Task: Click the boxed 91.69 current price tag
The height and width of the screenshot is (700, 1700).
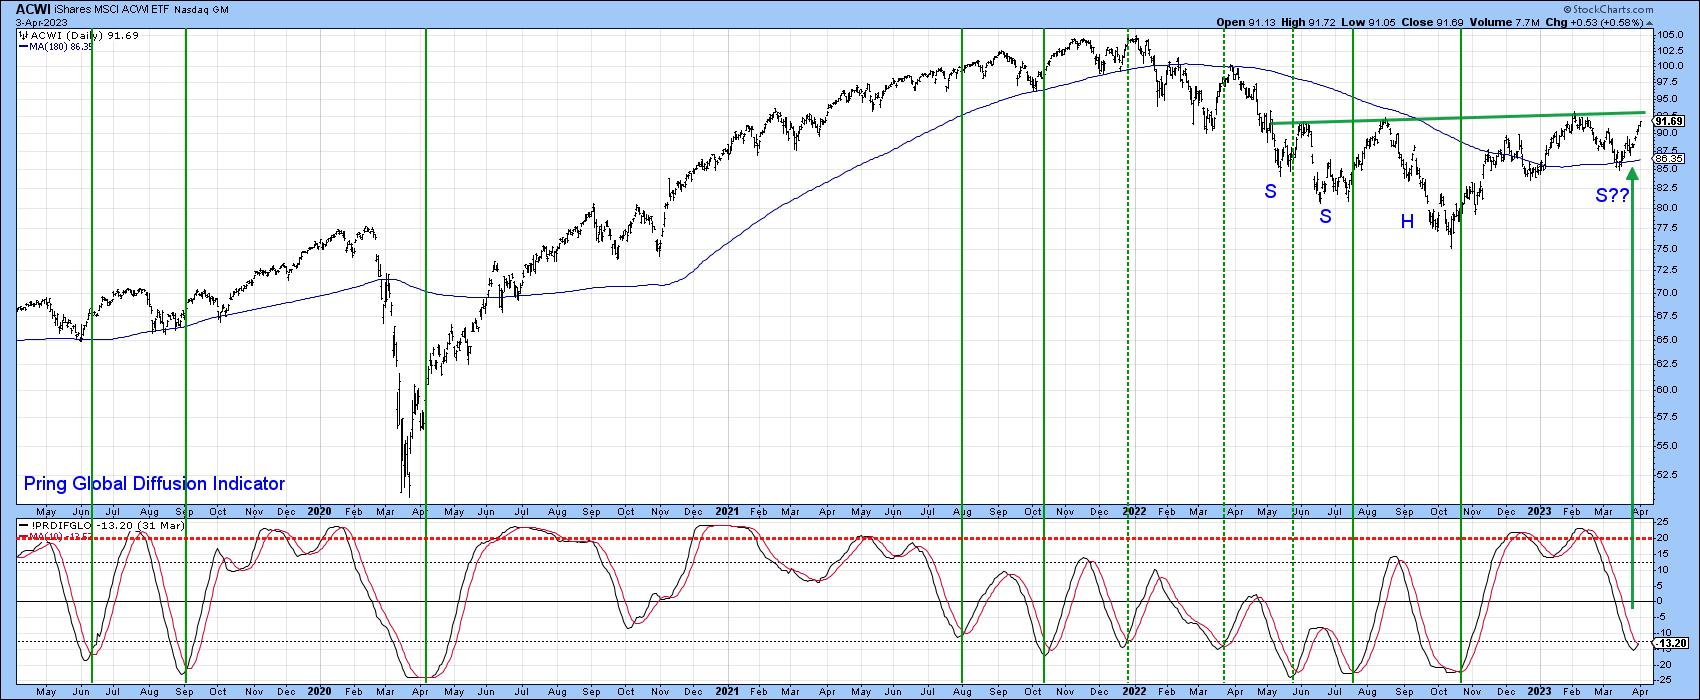Action: (x=1669, y=120)
